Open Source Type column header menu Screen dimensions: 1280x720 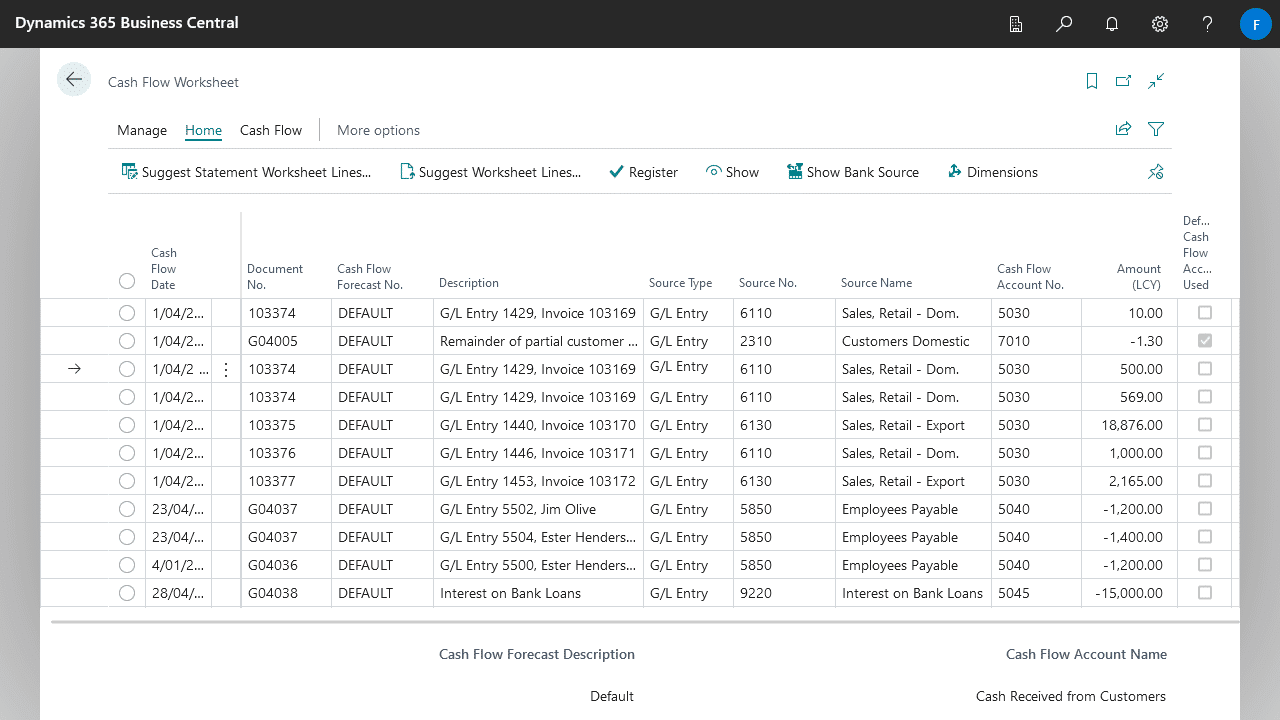coord(681,283)
